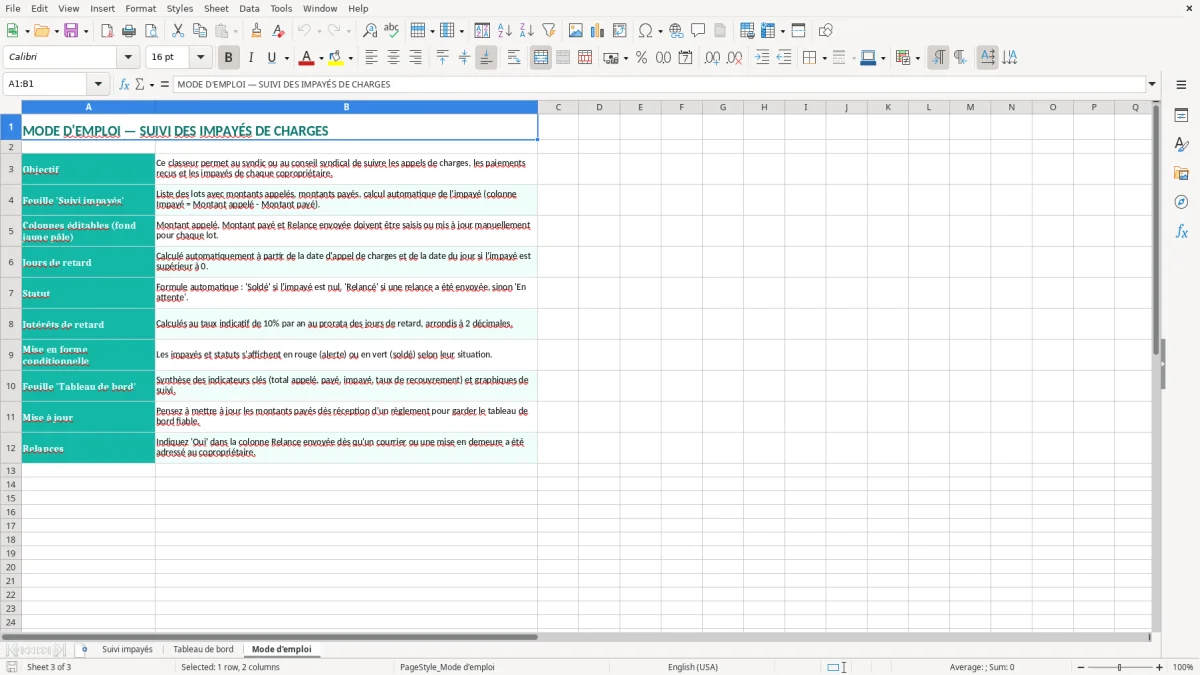Click 100% zoom level
This screenshot has height=675, width=1200.
pyautogui.click(x=1183, y=667)
